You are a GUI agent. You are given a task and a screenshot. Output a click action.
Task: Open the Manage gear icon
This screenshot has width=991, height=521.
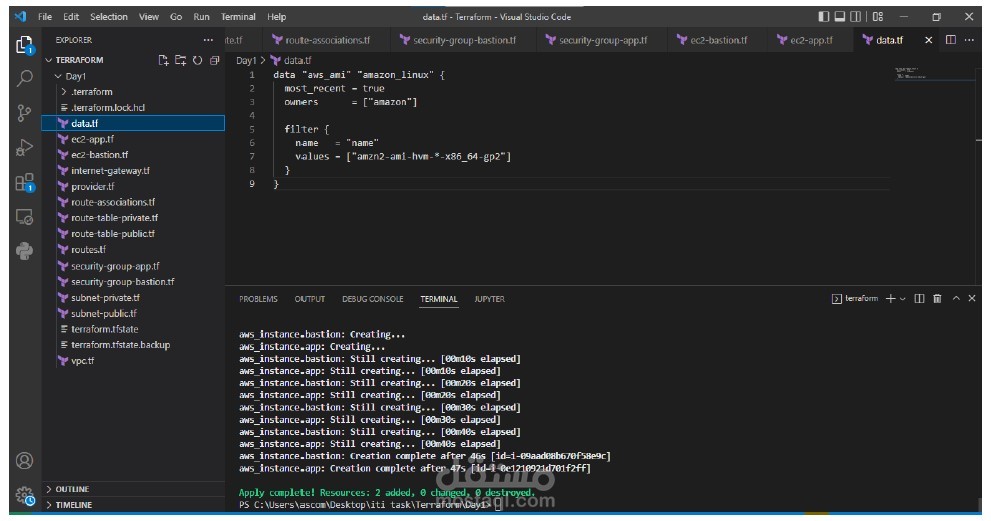(x=24, y=495)
